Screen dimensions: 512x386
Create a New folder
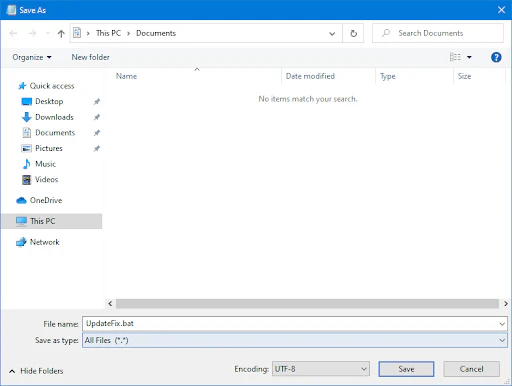[90, 57]
